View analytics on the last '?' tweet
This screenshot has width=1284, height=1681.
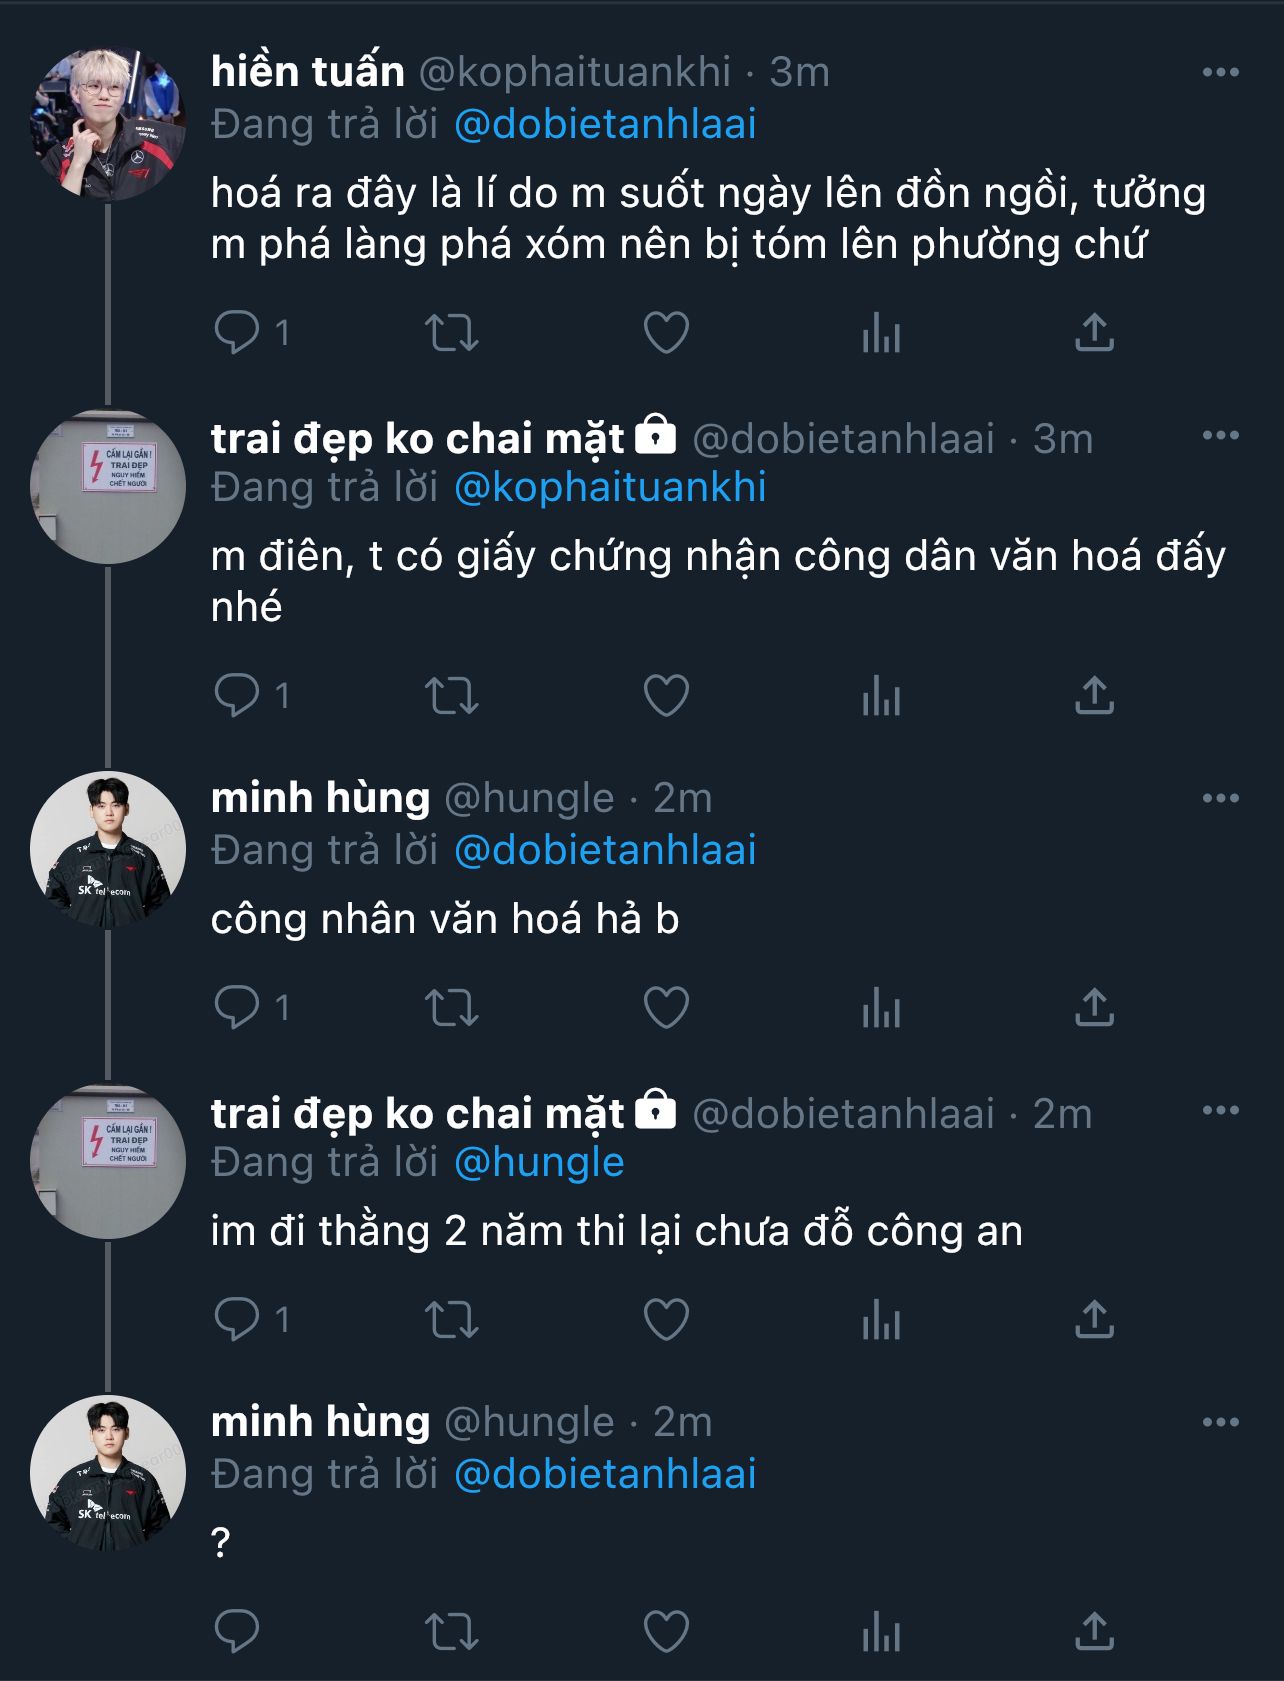(881, 1631)
